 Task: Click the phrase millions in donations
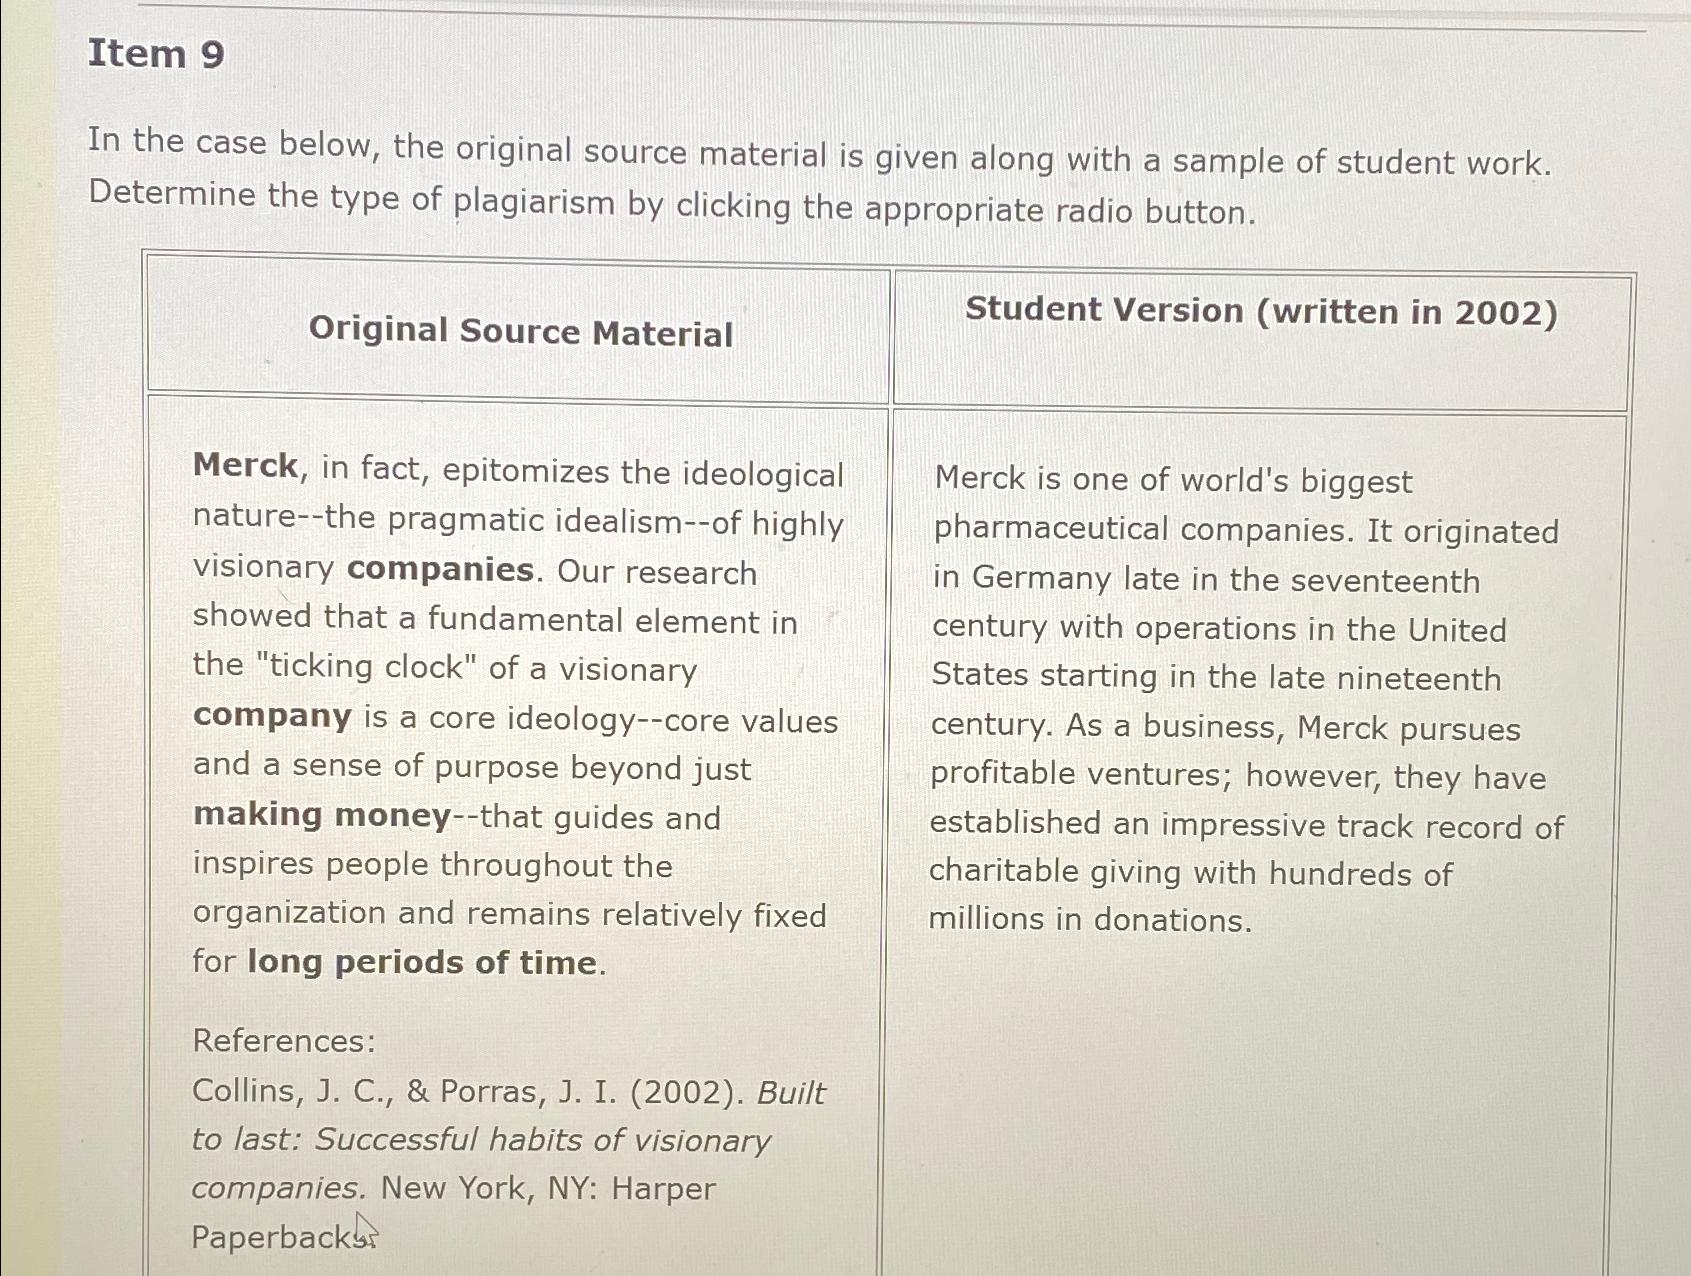(1090, 919)
